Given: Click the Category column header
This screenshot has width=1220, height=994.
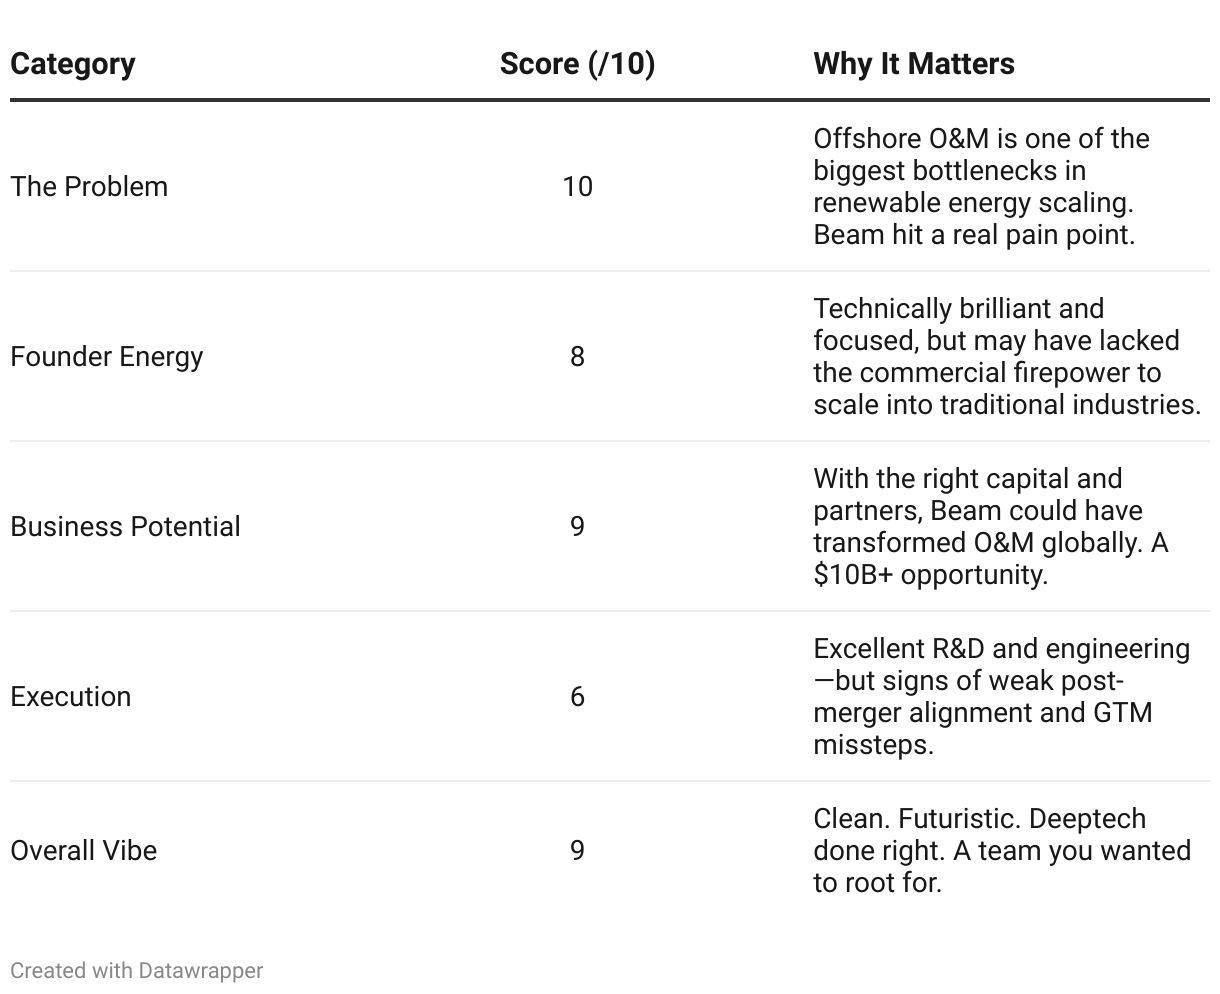Looking at the screenshot, I should point(73,64).
